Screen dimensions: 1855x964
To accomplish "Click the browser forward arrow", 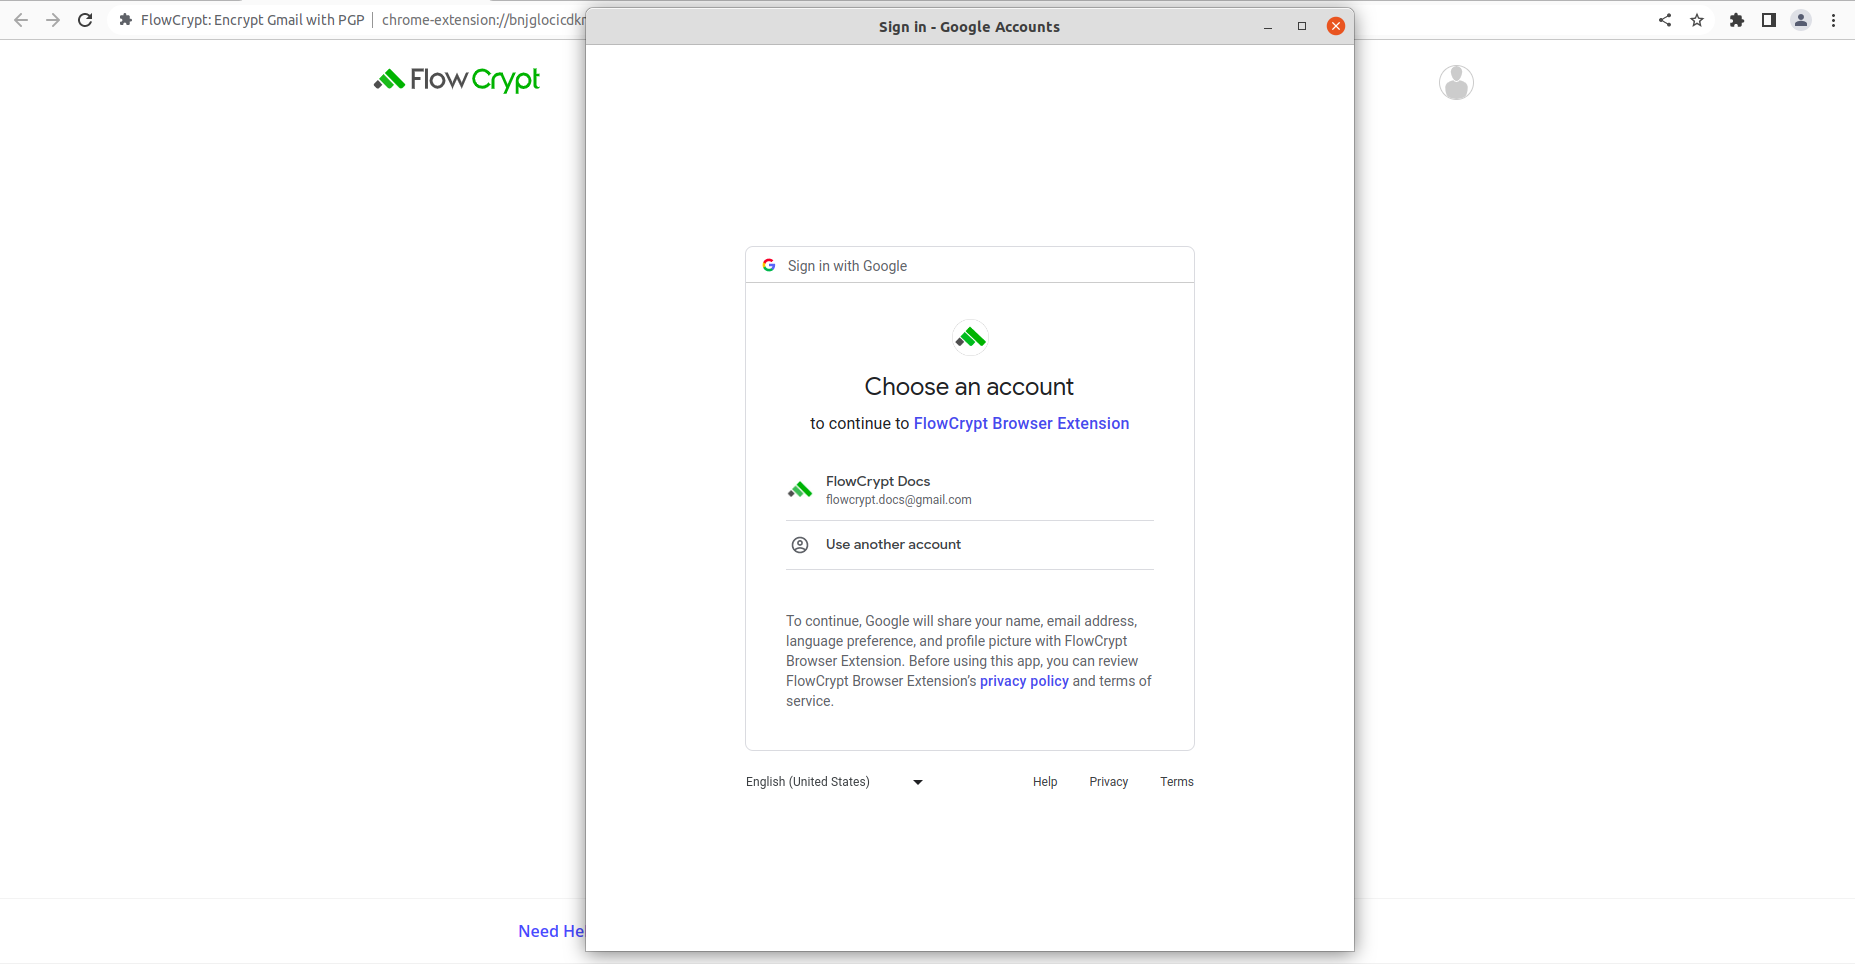I will [53, 20].
